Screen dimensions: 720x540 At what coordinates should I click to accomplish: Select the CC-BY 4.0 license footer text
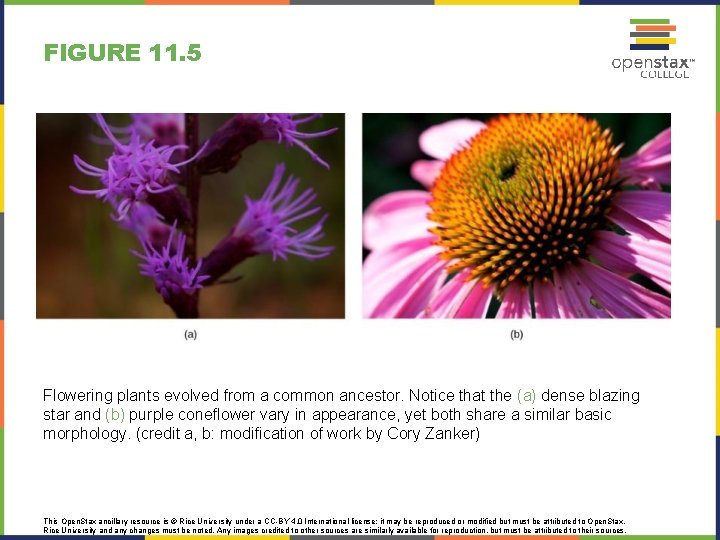335,526
